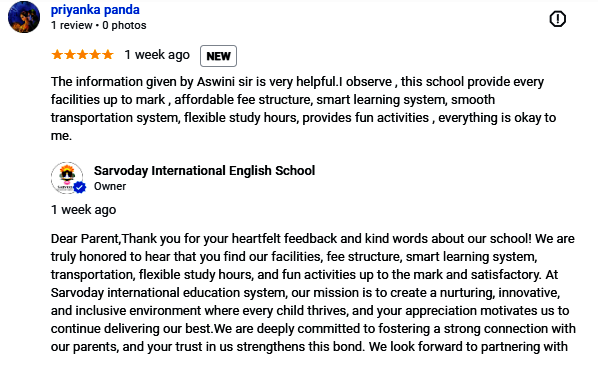Click the 'Owner' label under school name
The height and width of the screenshot is (387, 609).
tap(110, 186)
